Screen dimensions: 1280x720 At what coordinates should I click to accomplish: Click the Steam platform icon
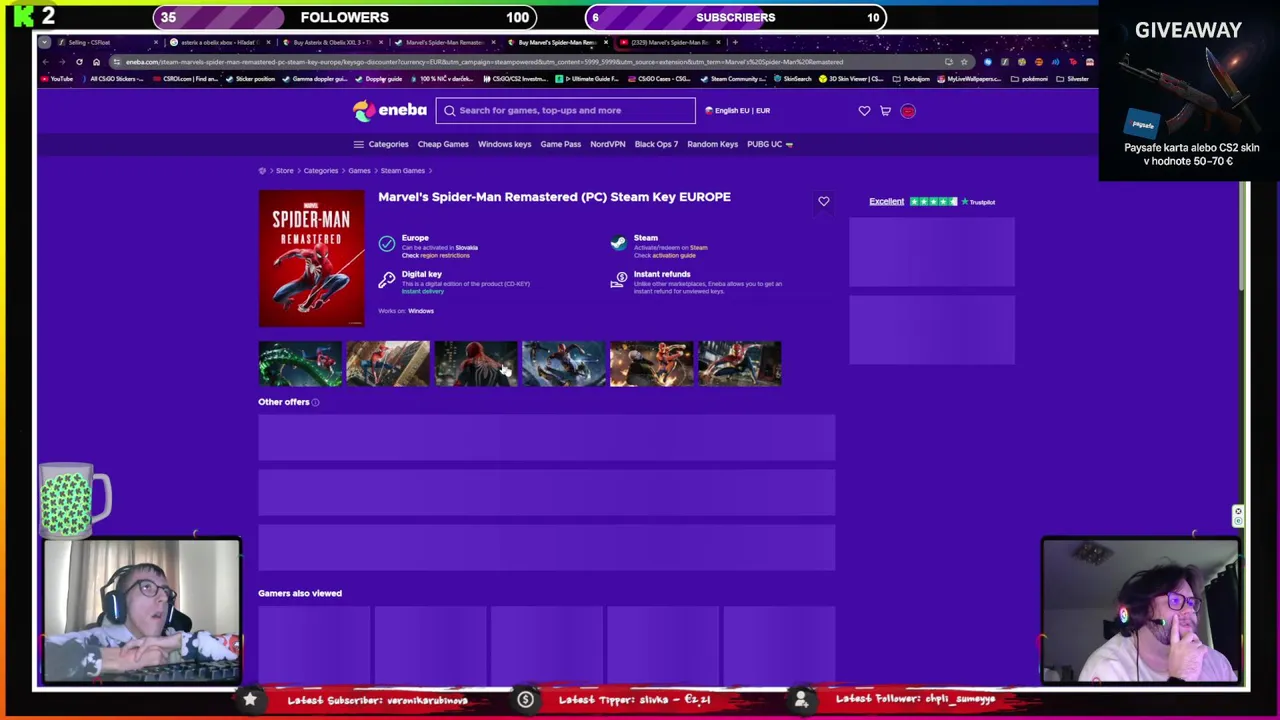(618, 244)
